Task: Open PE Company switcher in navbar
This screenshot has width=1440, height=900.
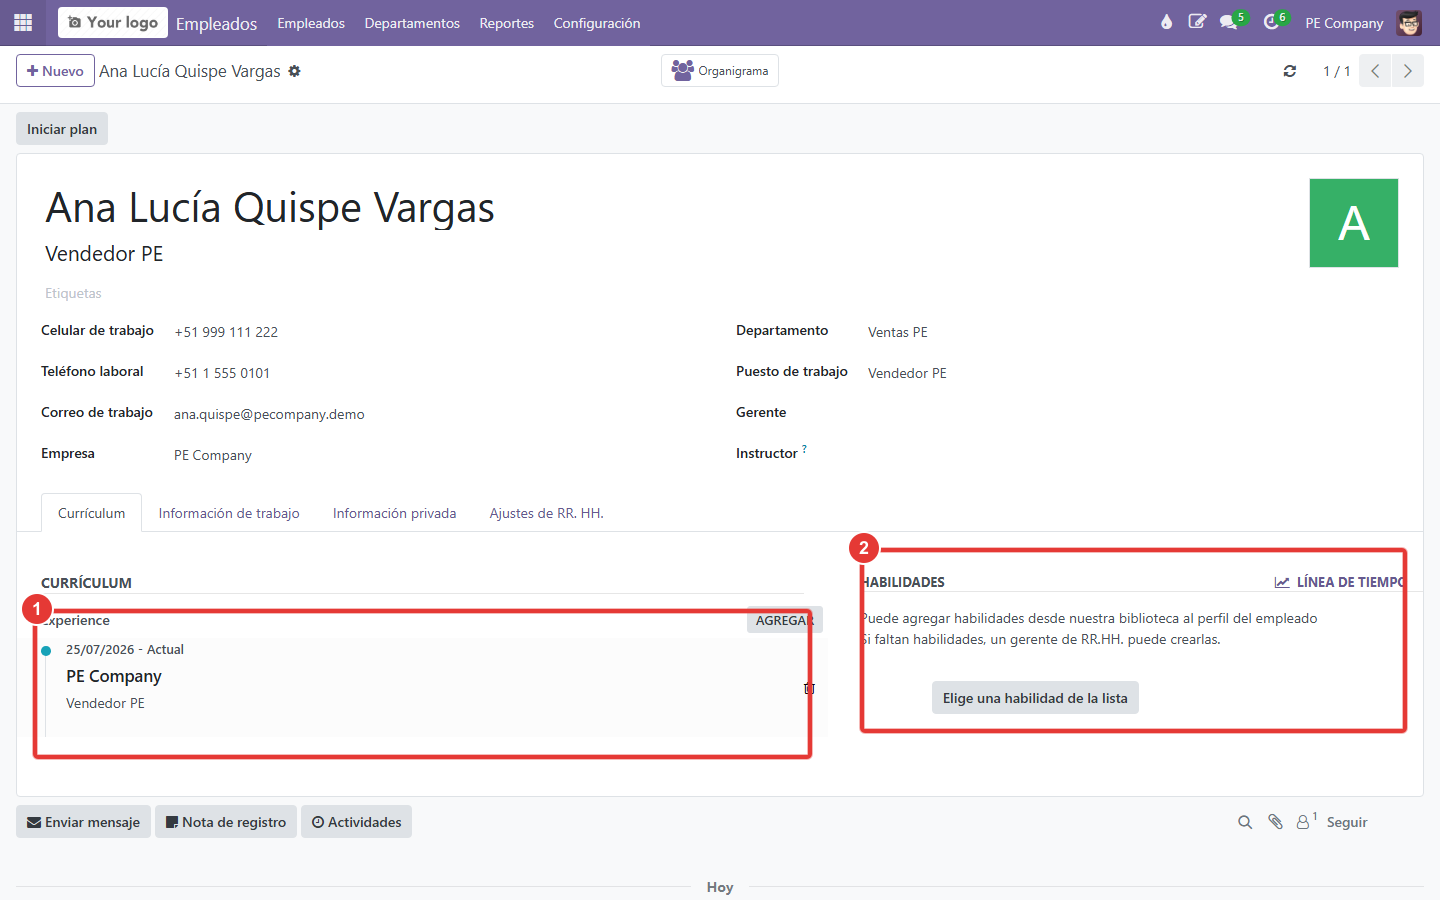Action: coord(1344,23)
